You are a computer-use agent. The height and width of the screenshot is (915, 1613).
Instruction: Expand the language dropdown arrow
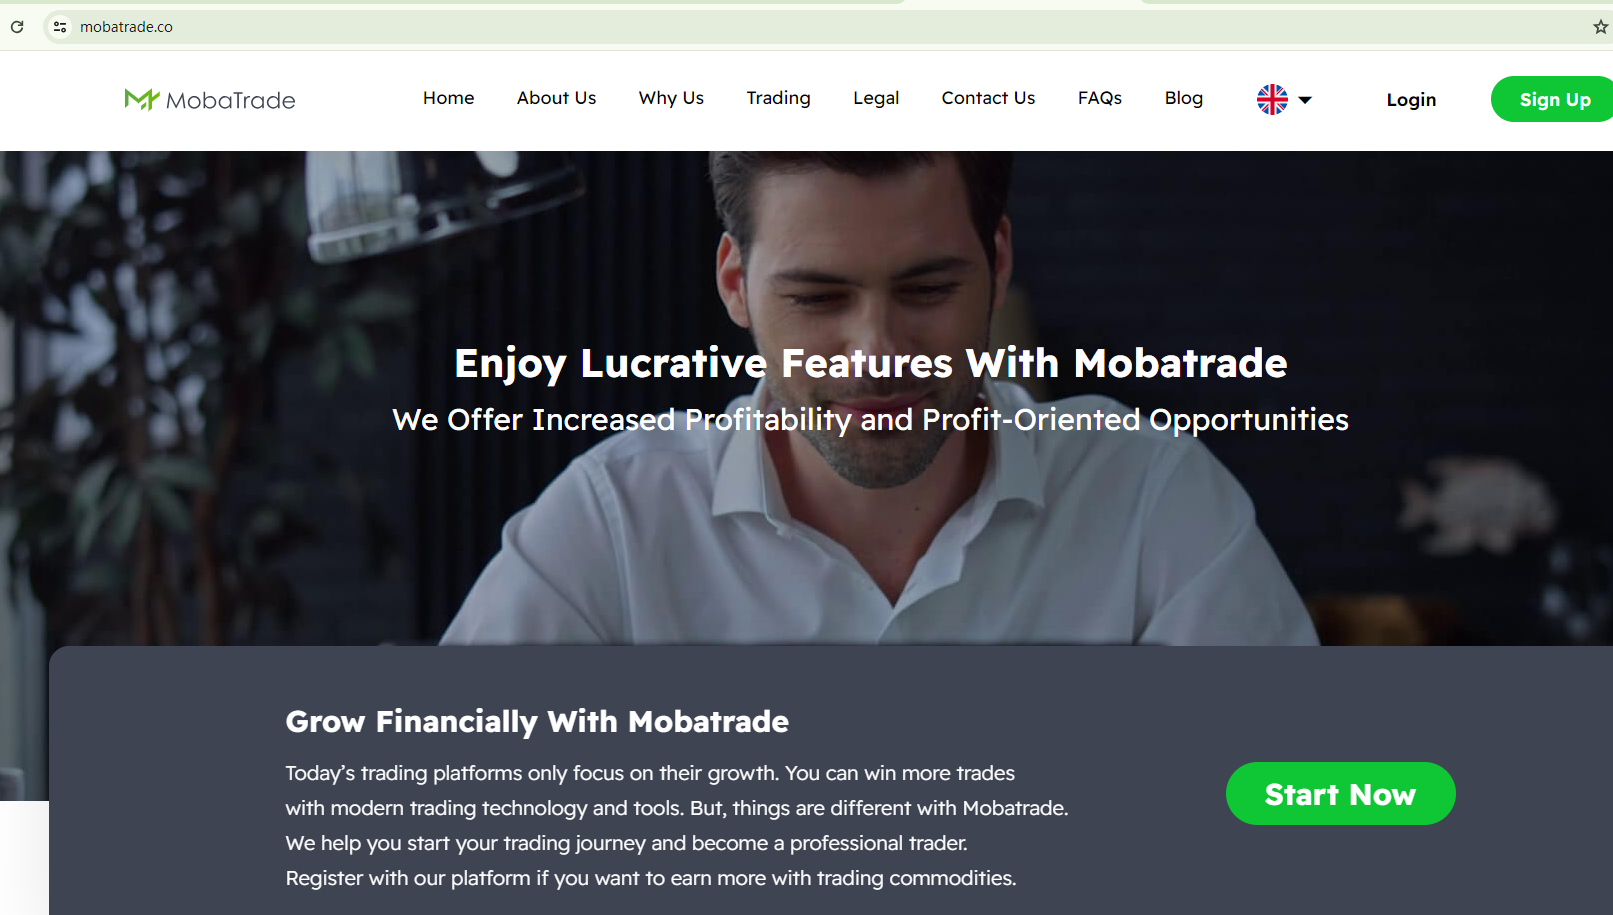click(x=1305, y=100)
